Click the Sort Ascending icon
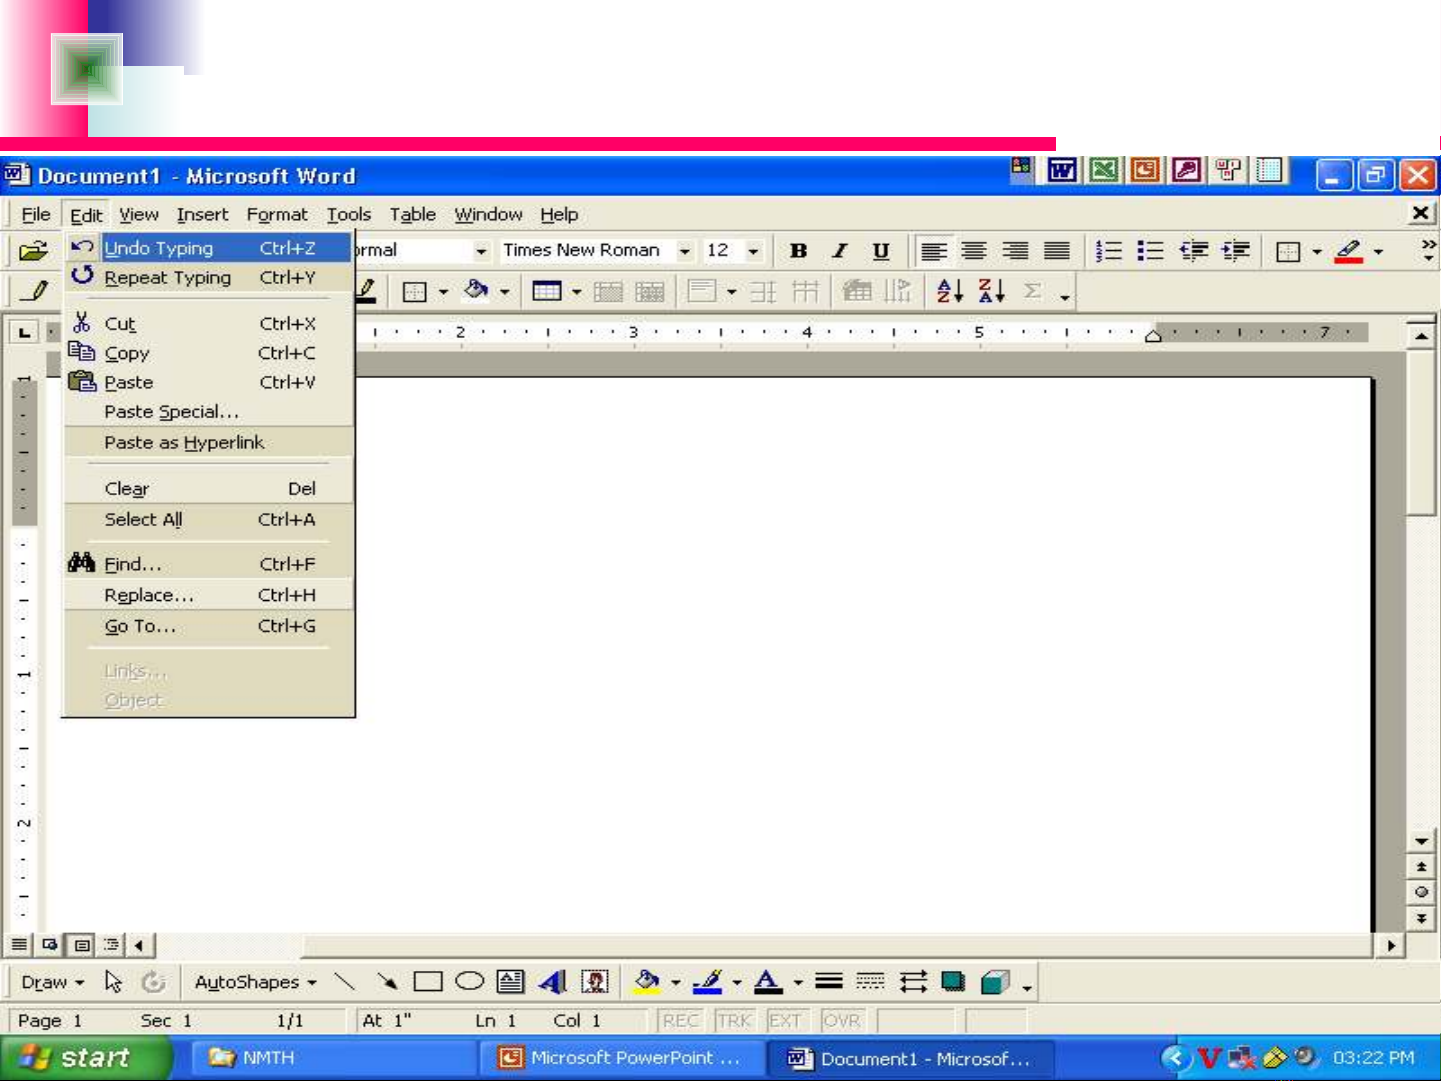This screenshot has width=1441, height=1081. [949, 291]
